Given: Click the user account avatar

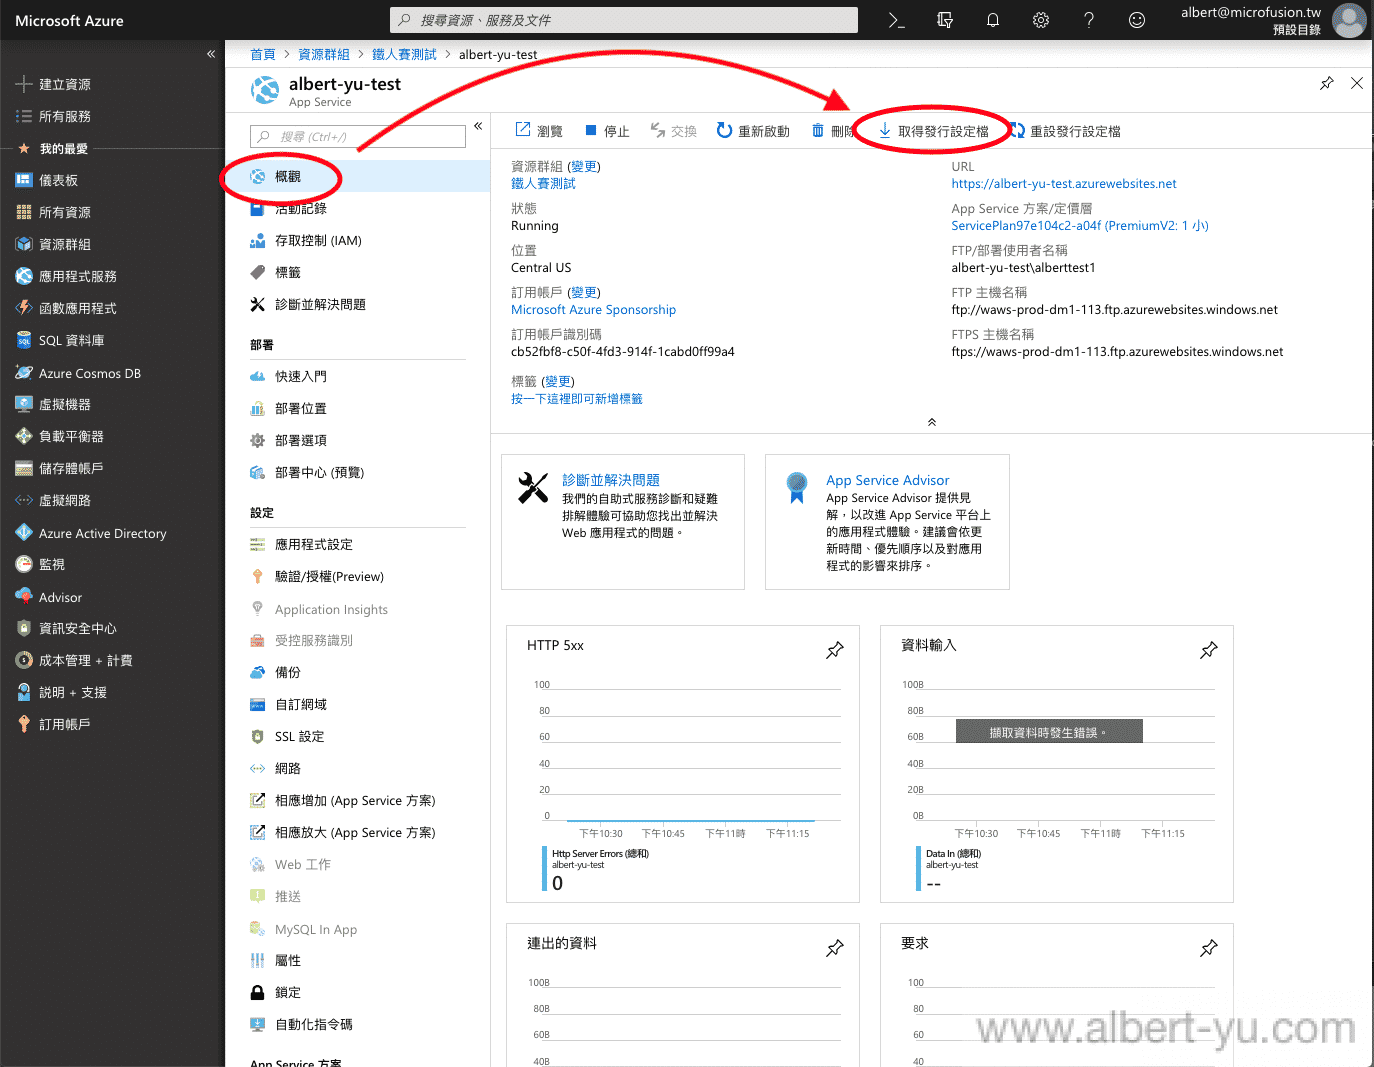Looking at the screenshot, I should 1349,20.
